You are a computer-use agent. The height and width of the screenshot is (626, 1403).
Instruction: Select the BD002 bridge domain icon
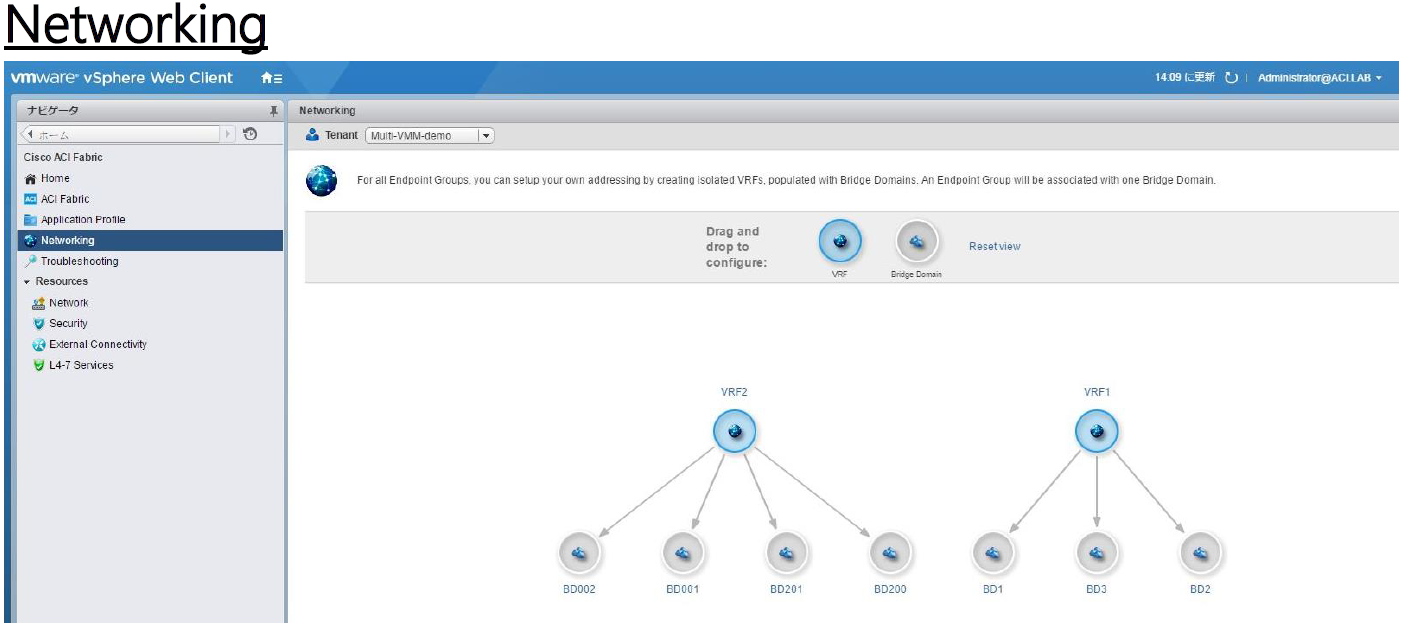pyautogui.click(x=580, y=551)
